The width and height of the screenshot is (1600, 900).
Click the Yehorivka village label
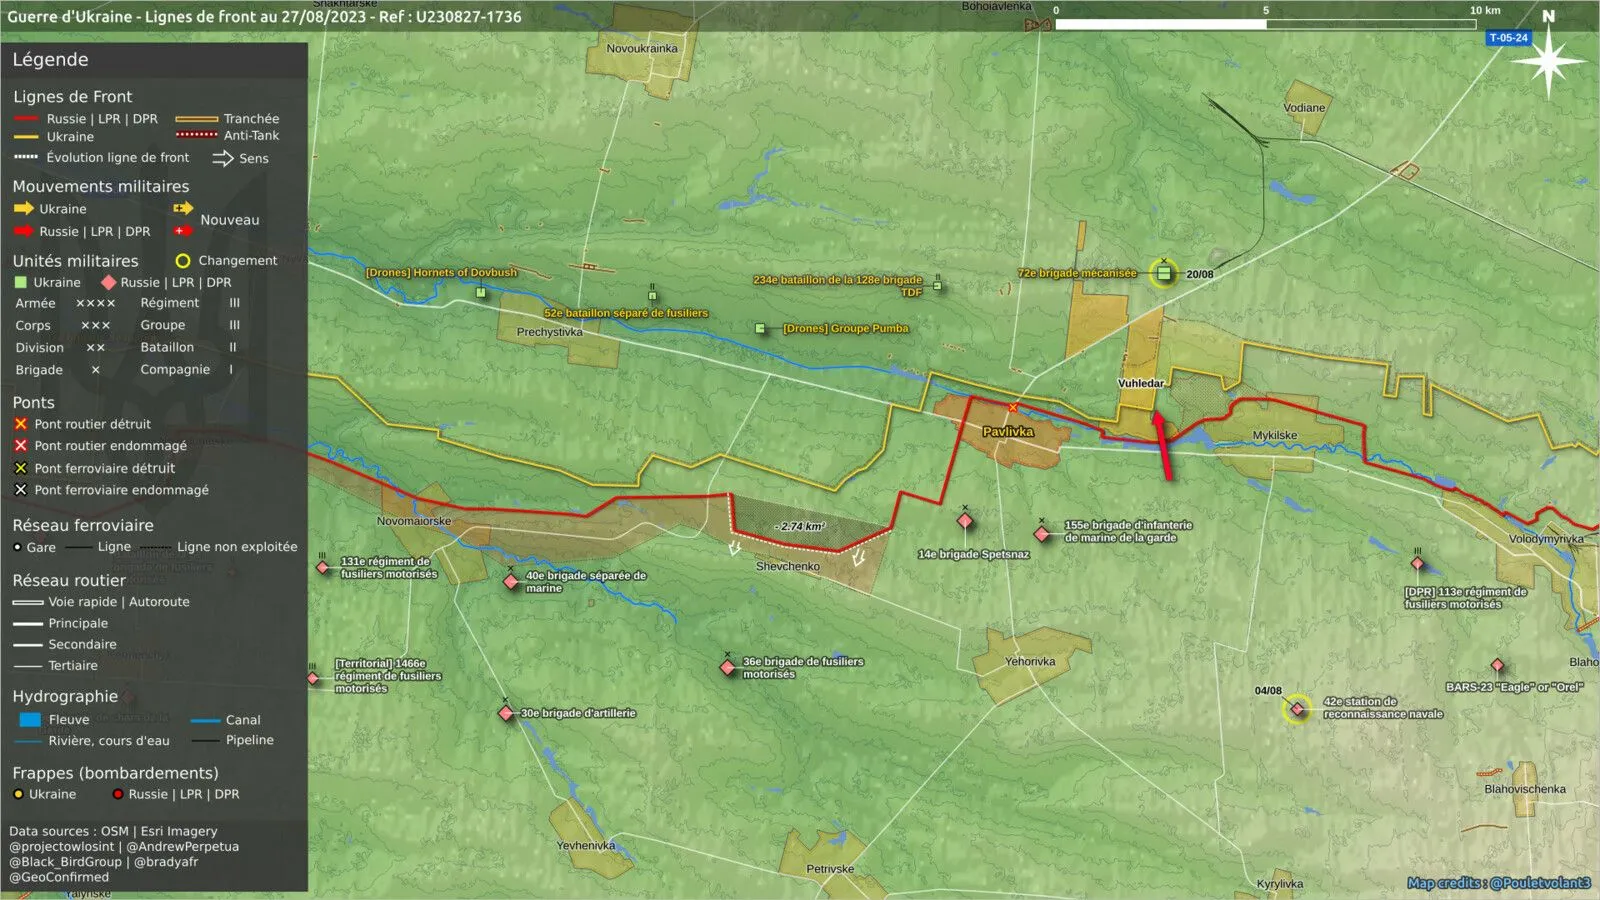(x=1030, y=661)
